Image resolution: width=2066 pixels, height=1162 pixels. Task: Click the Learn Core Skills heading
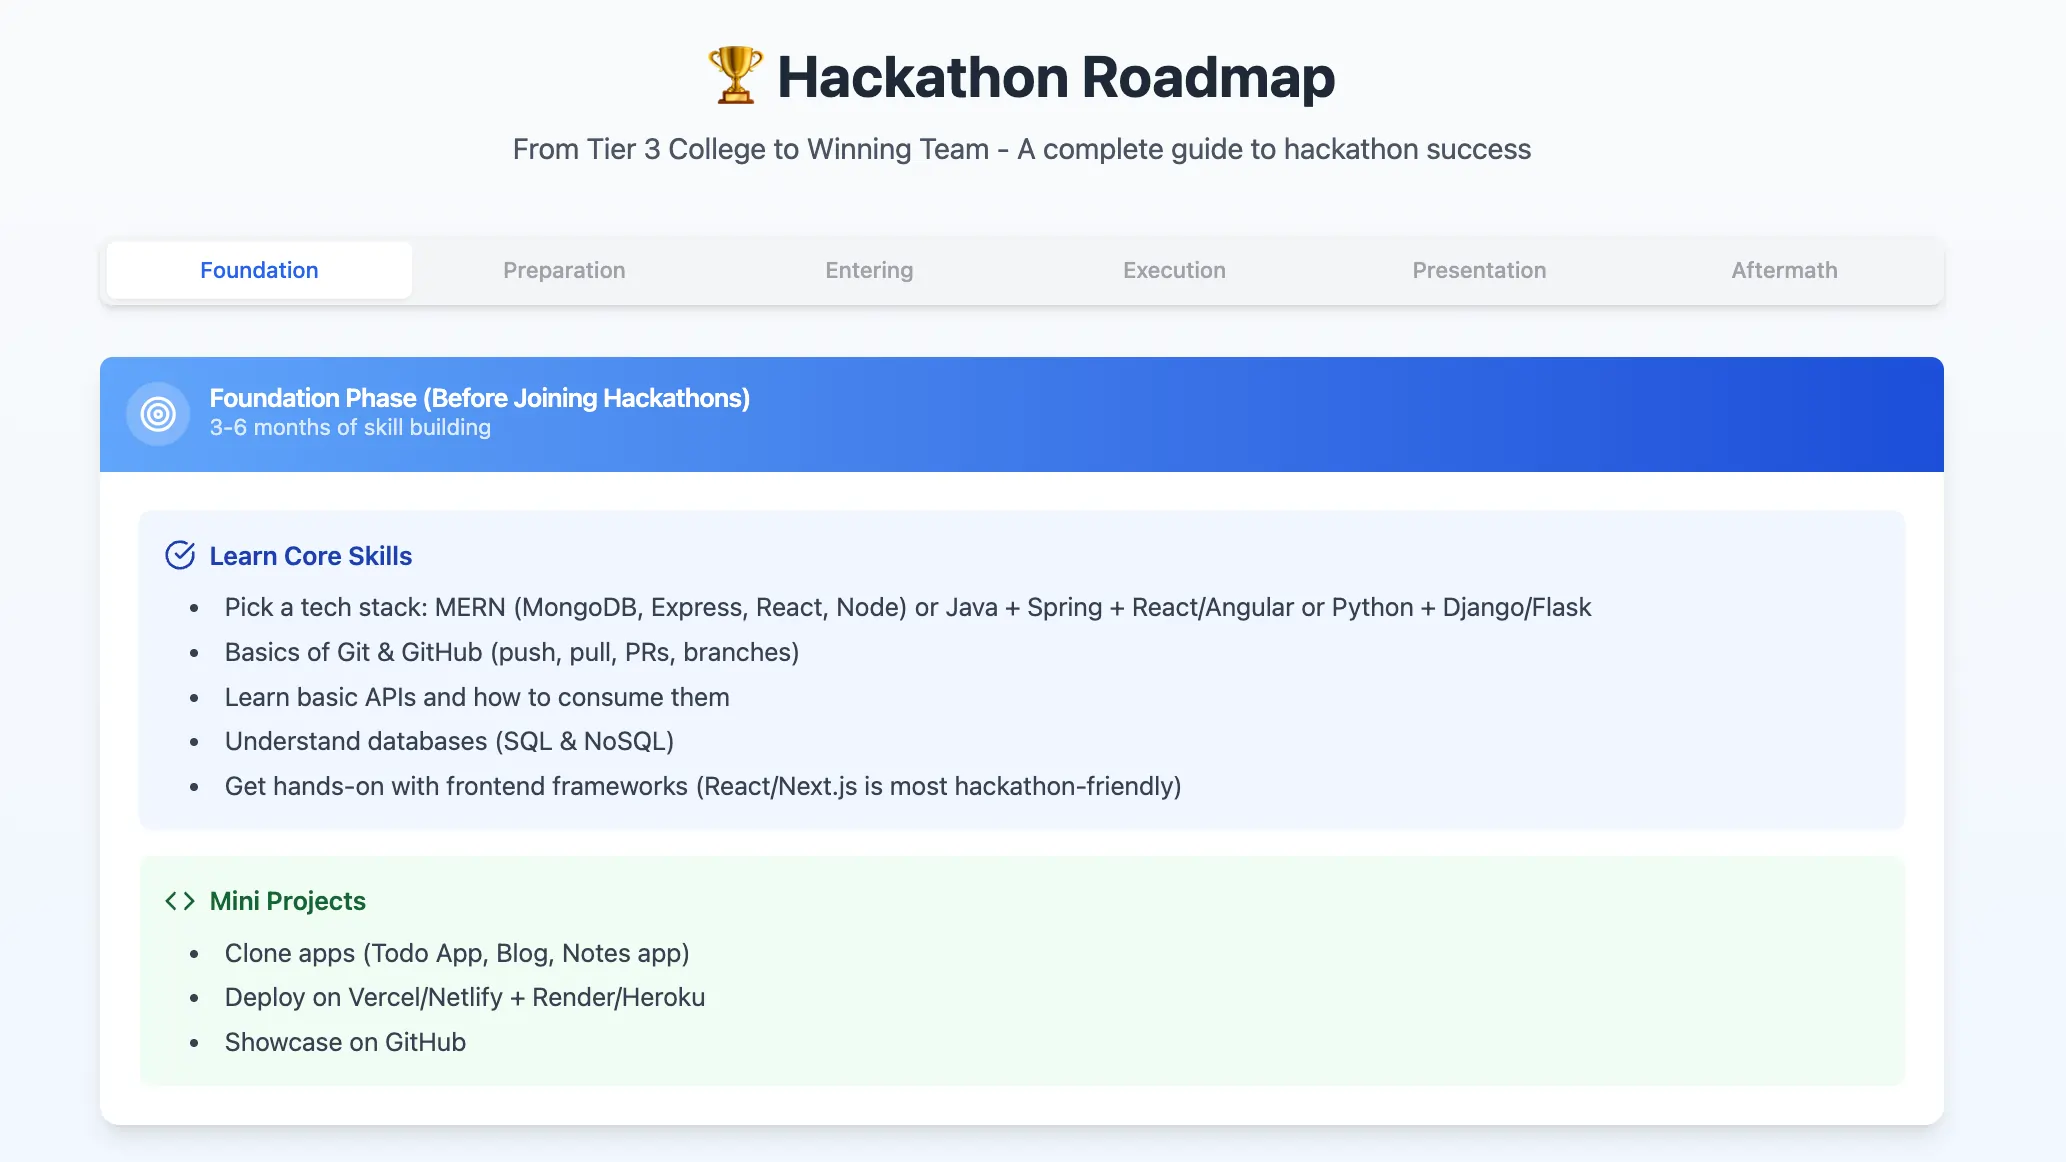coord(310,556)
